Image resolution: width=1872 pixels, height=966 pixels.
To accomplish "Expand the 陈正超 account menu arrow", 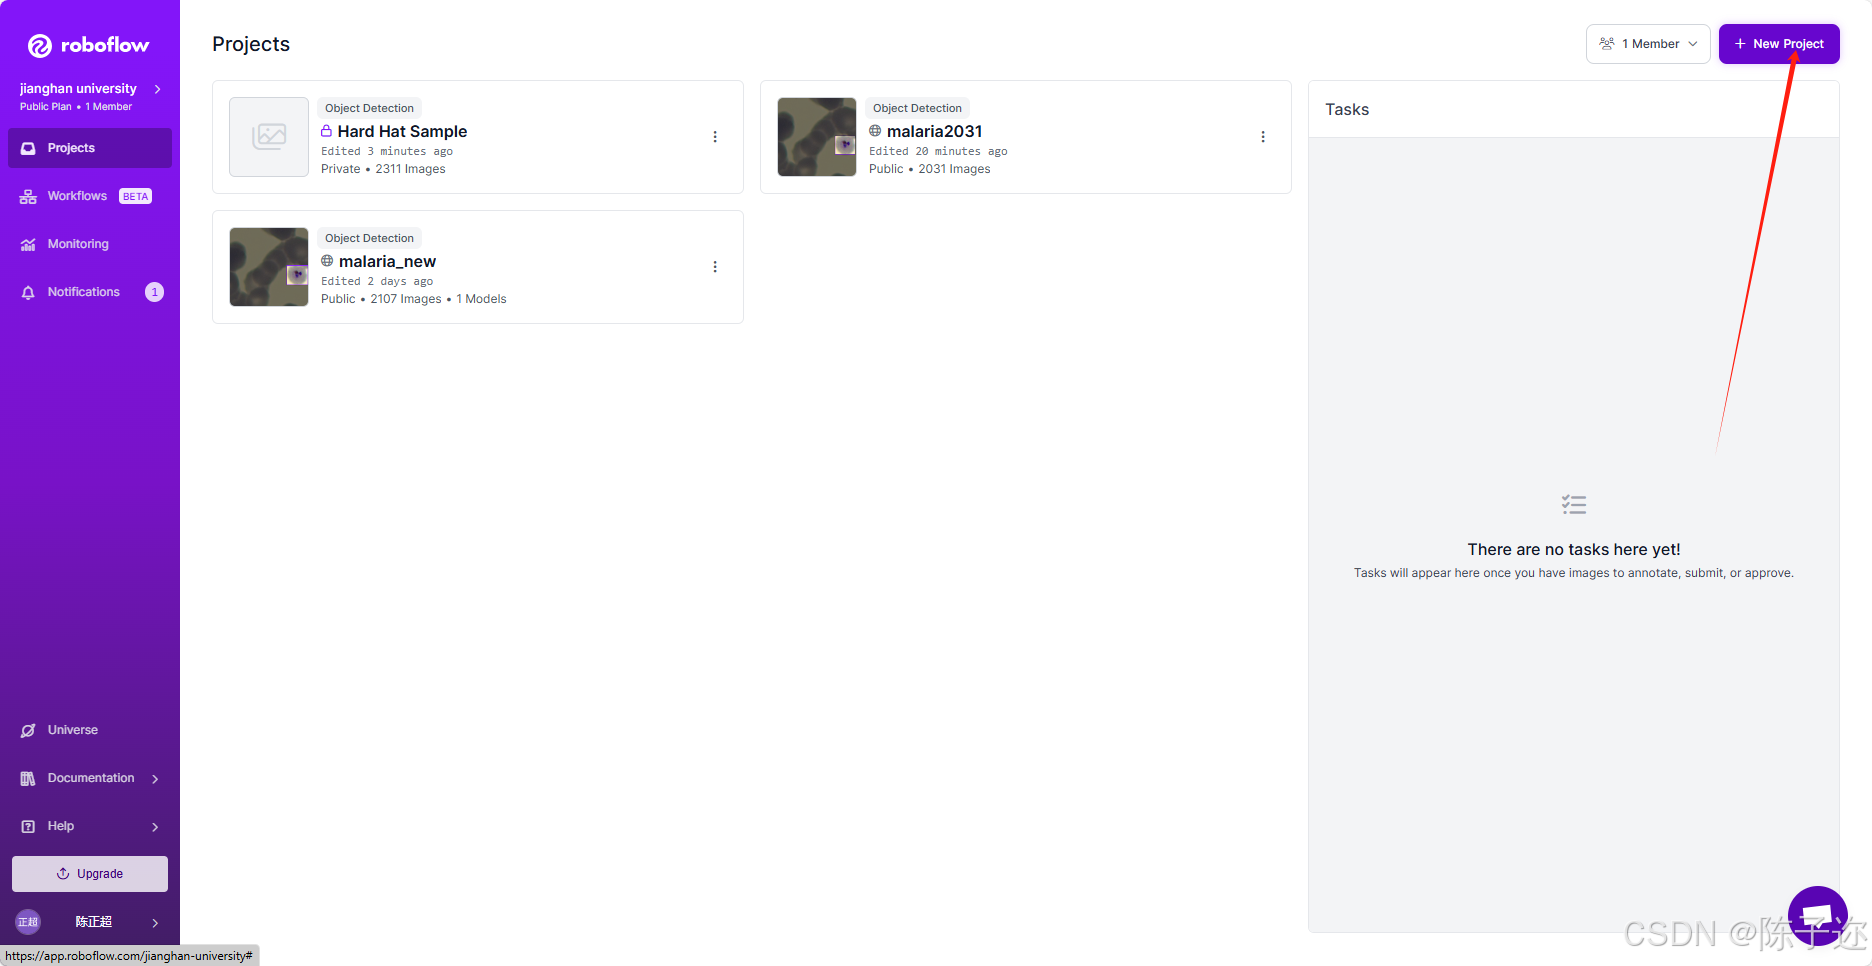I will tap(155, 923).
